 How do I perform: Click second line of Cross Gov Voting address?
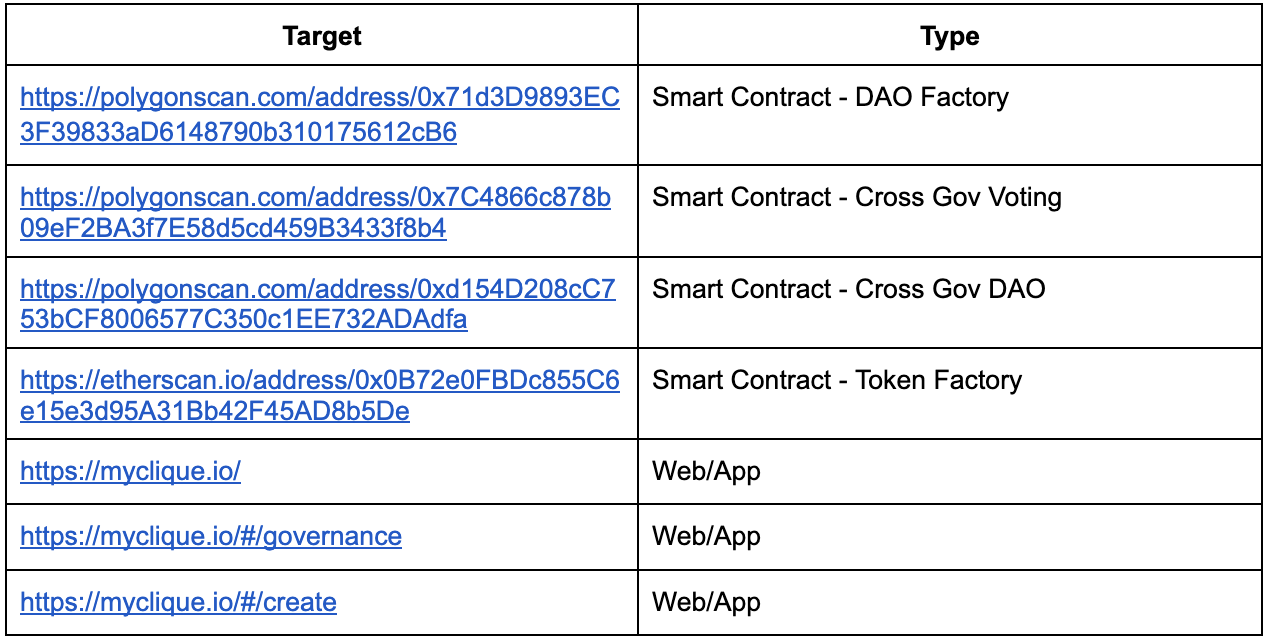(x=233, y=229)
